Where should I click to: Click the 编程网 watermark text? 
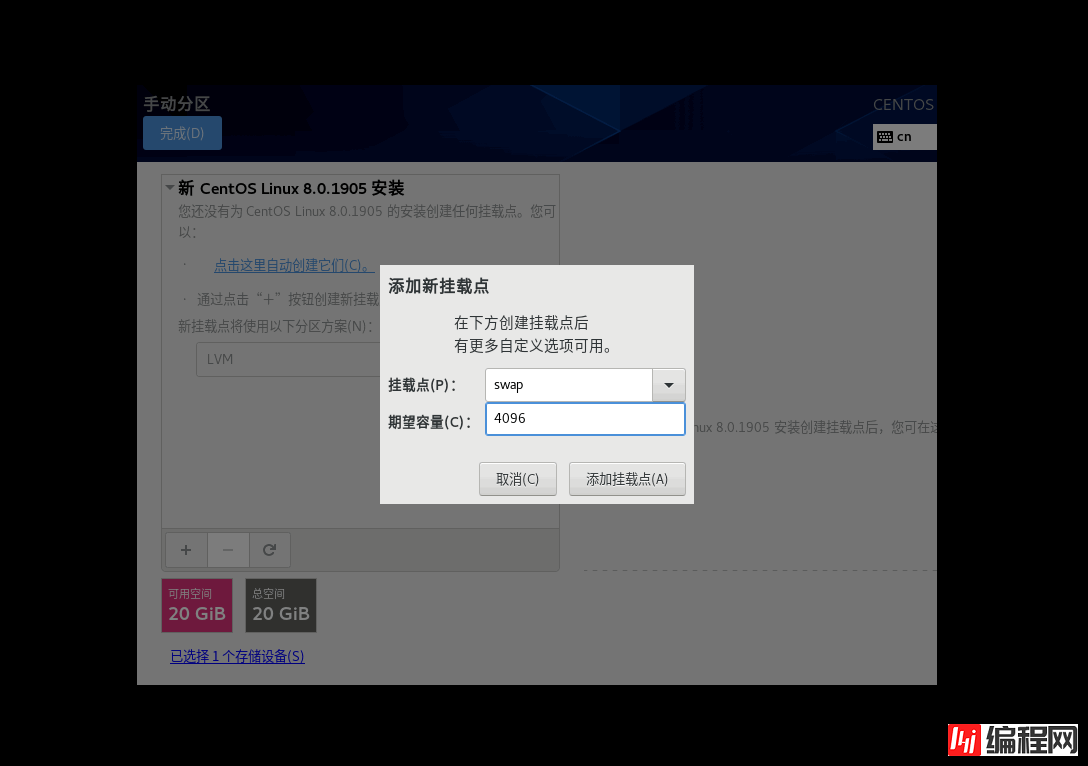click(1031, 741)
